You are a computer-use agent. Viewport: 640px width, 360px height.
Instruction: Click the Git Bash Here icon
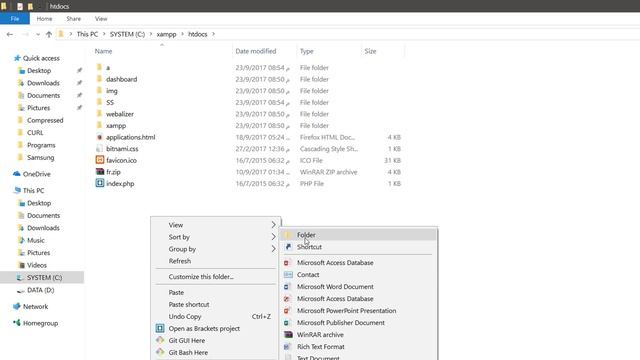pyautogui.click(x=160, y=352)
